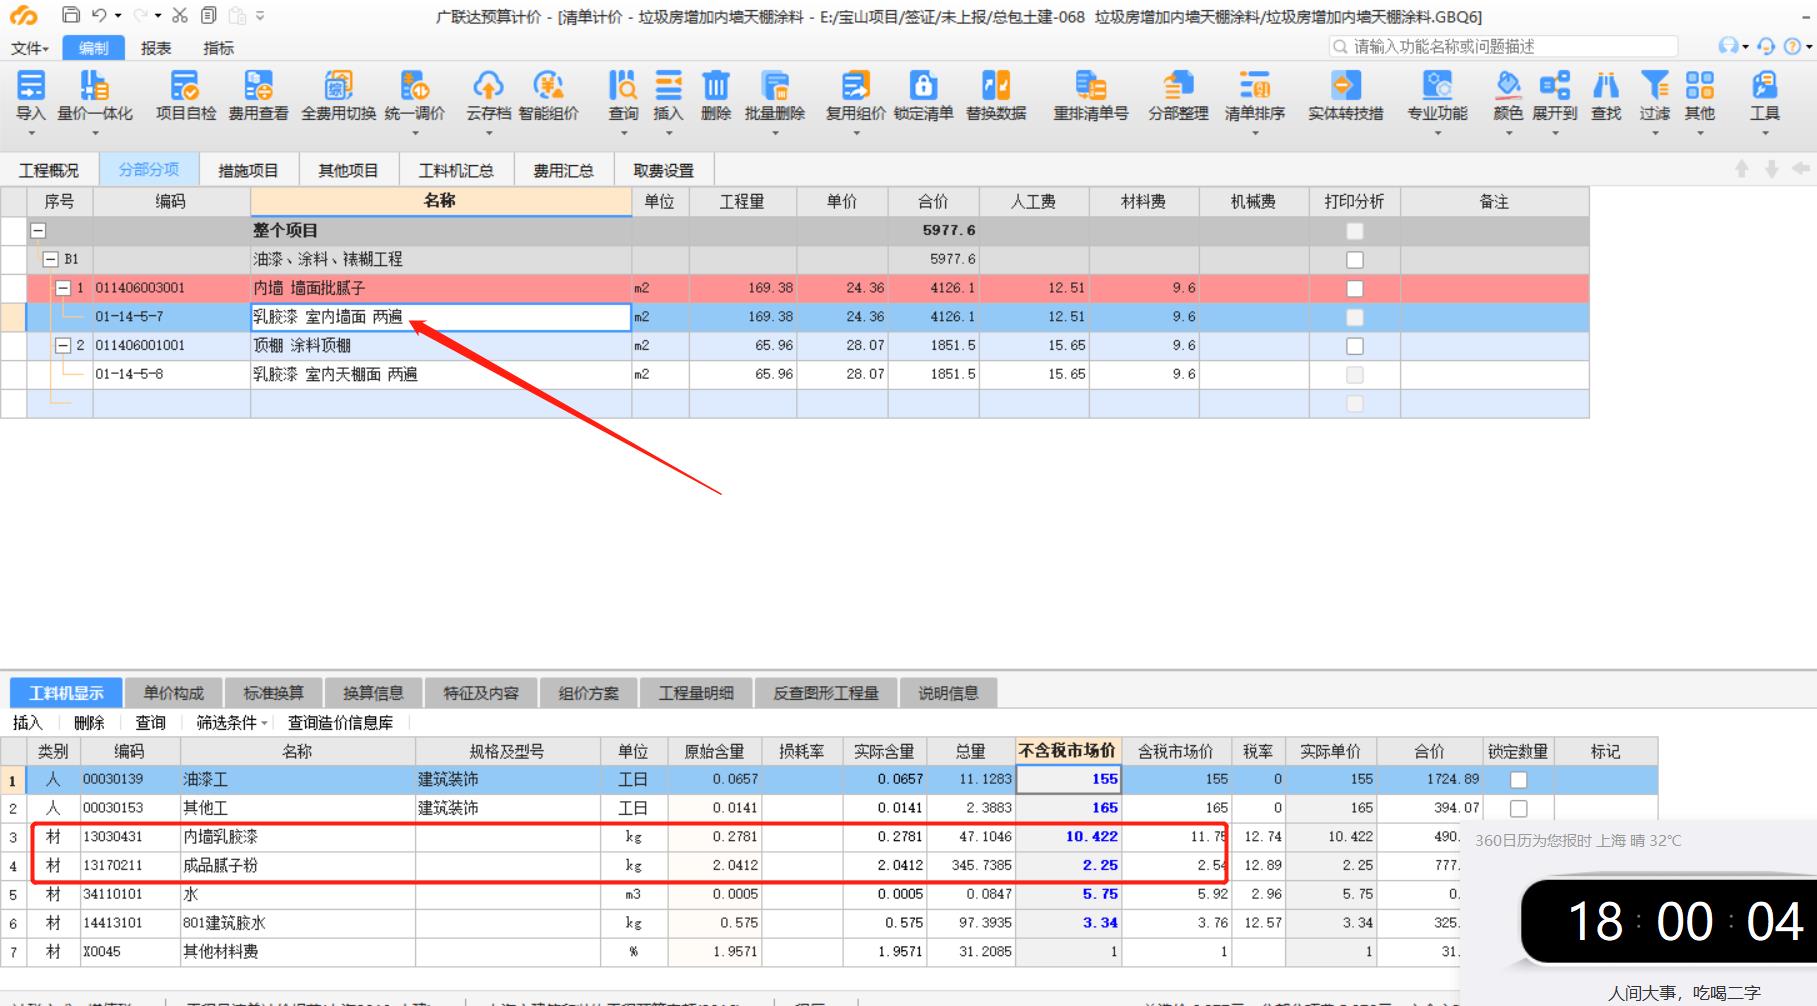
Task: Open the 文件 dropdown menu
Action: [29, 48]
